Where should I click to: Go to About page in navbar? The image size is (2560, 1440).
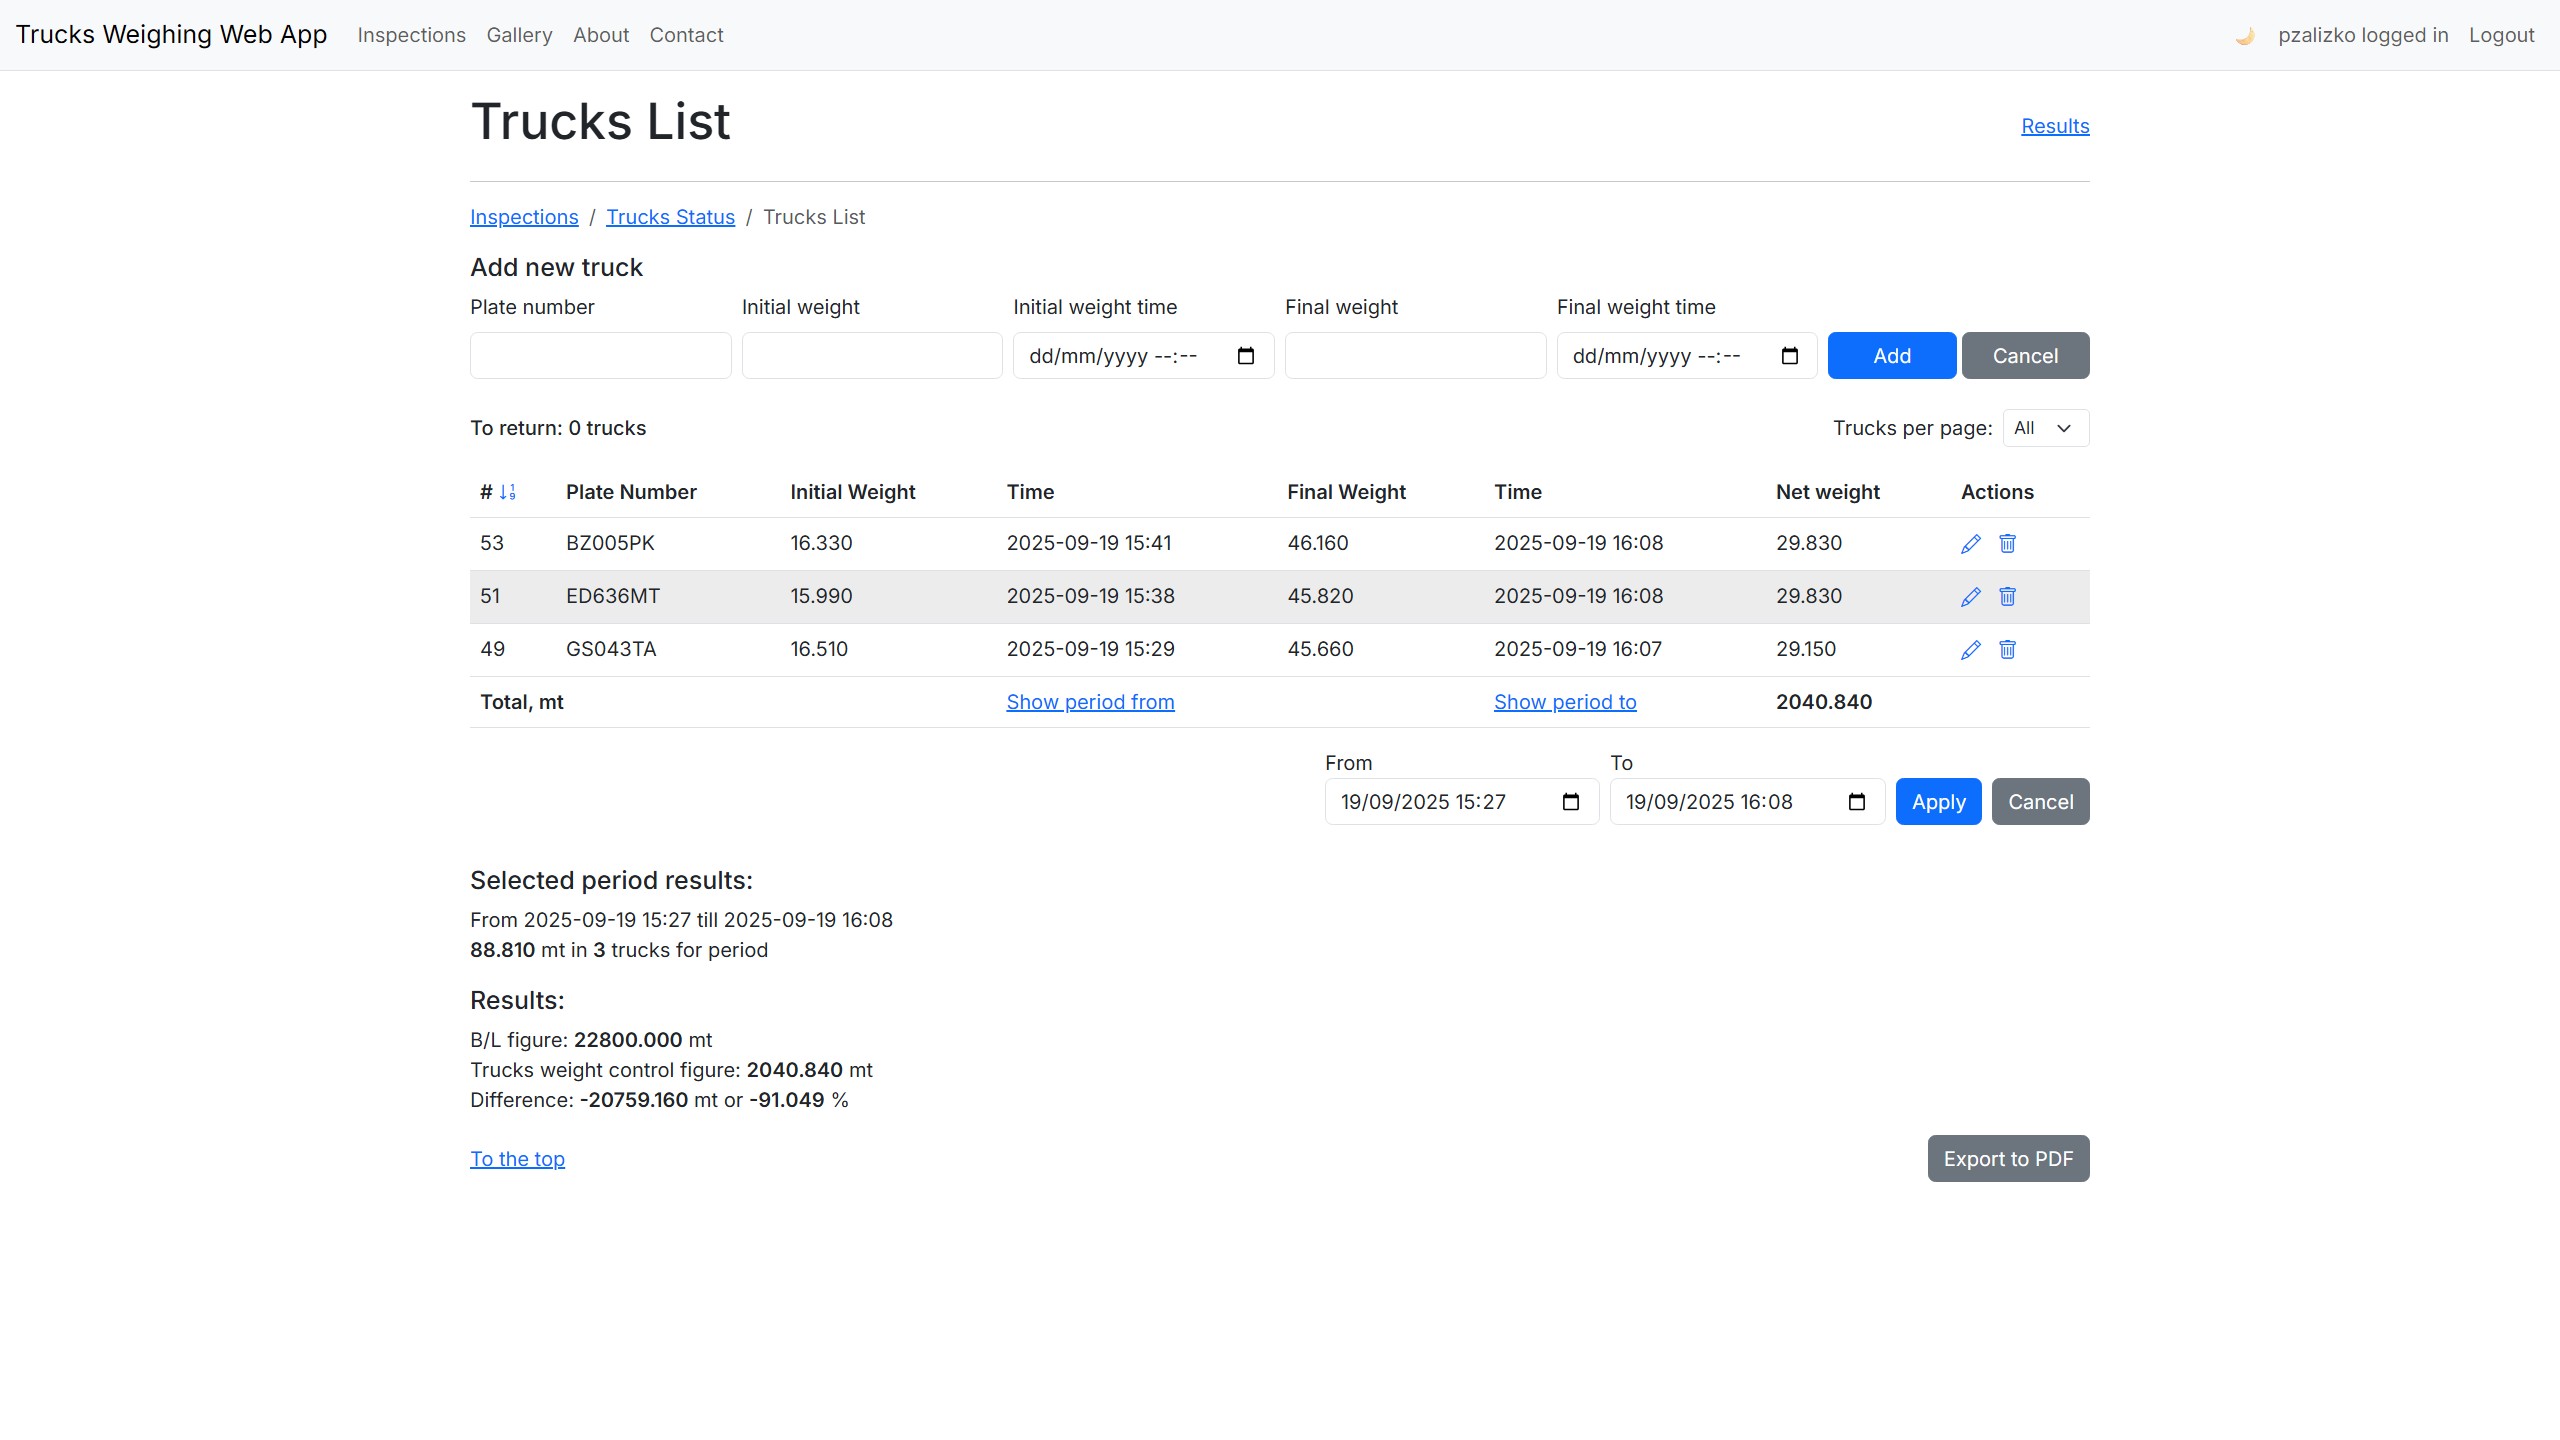[600, 35]
